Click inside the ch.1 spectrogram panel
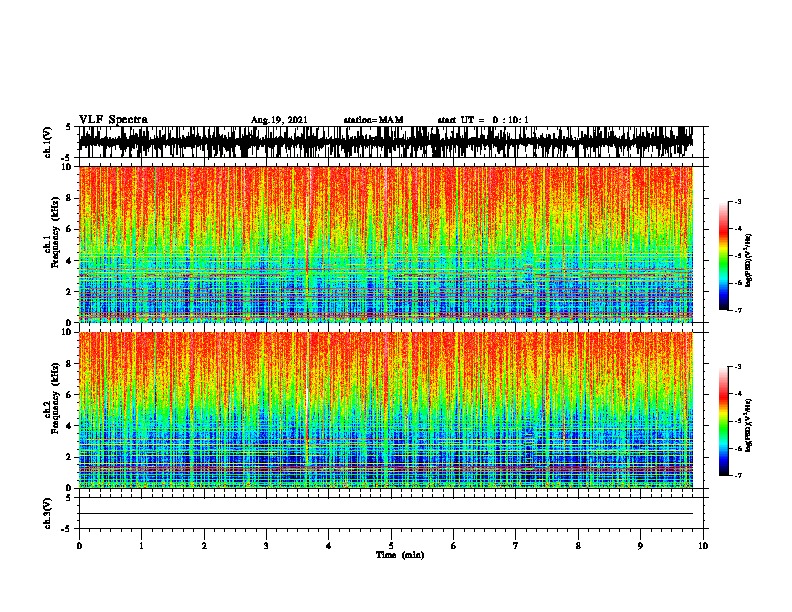Screen dimensions: 792x612 [x=385, y=244]
